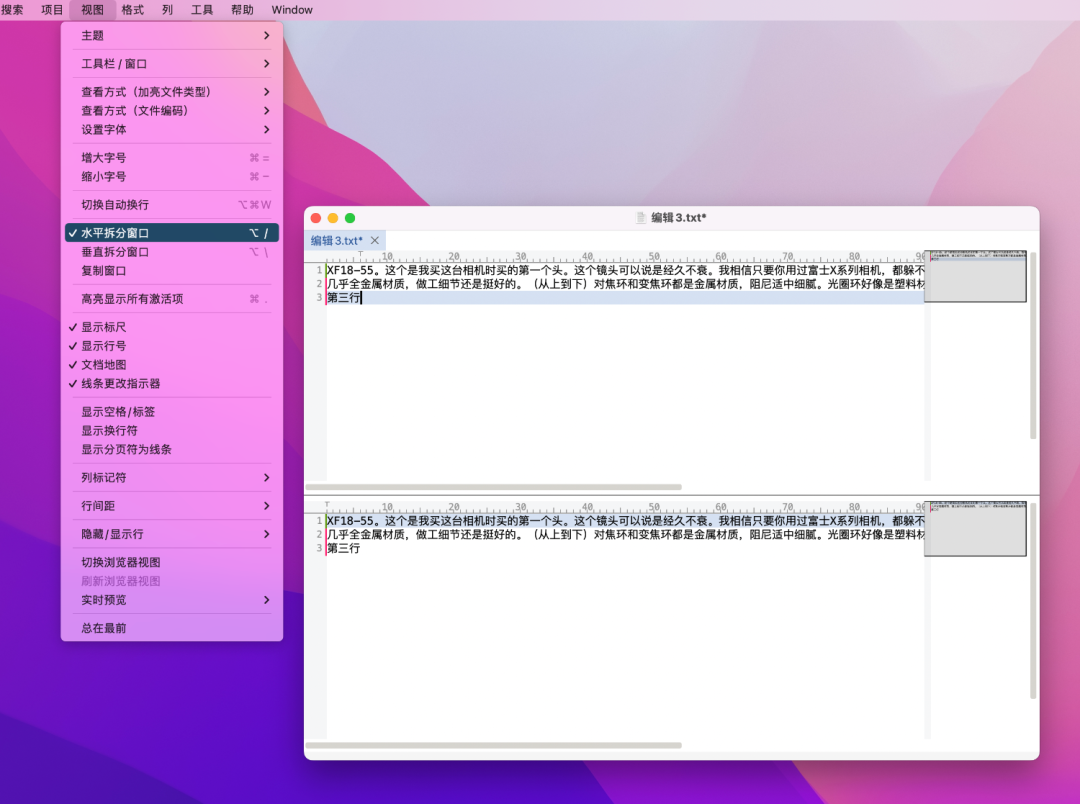This screenshot has height=804, width=1080.
Task: Open the Window menu
Action: pyautogui.click(x=292, y=10)
